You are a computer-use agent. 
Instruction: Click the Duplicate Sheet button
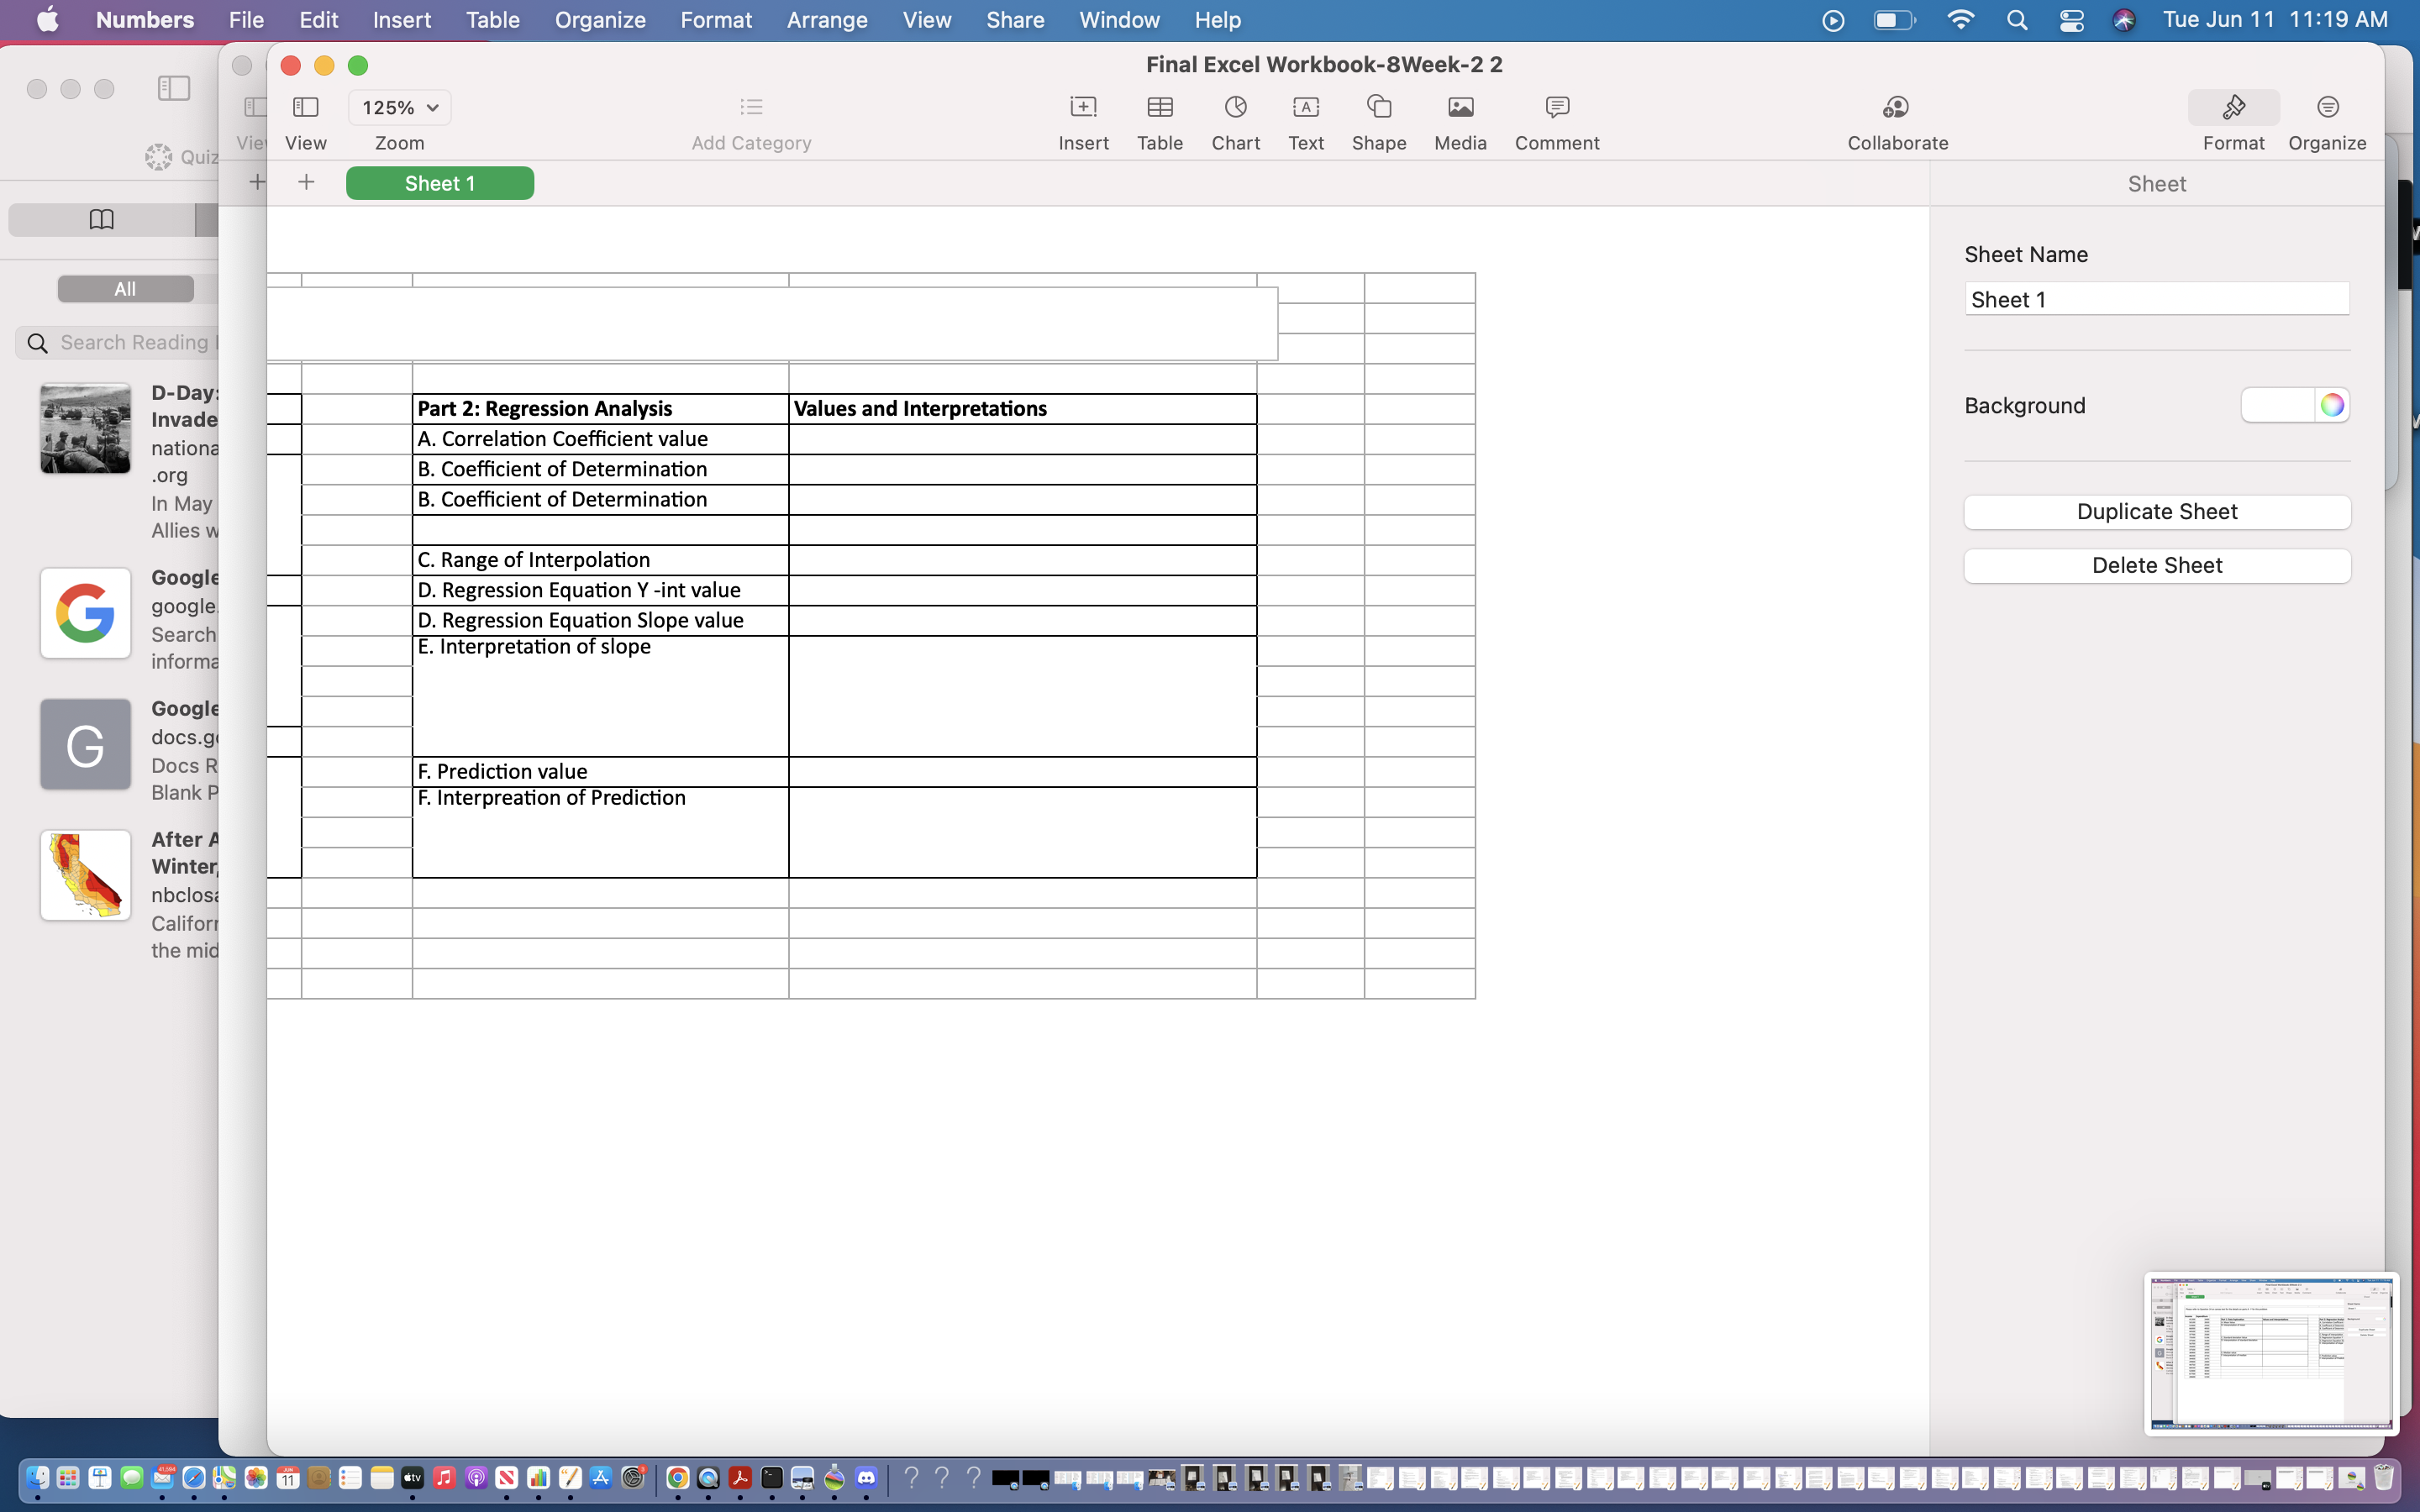pos(2156,512)
